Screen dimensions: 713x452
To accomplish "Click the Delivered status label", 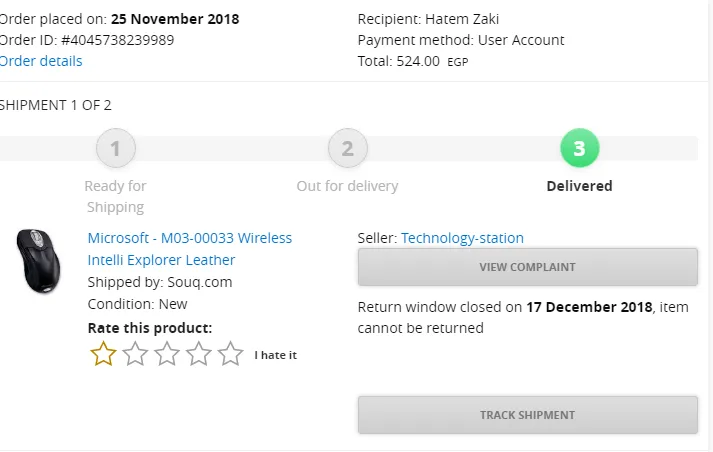I will pyautogui.click(x=579, y=186).
